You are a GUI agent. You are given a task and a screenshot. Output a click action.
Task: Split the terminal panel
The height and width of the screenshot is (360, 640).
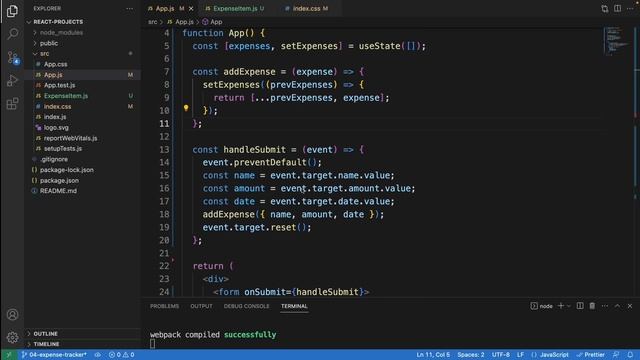click(580, 306)
